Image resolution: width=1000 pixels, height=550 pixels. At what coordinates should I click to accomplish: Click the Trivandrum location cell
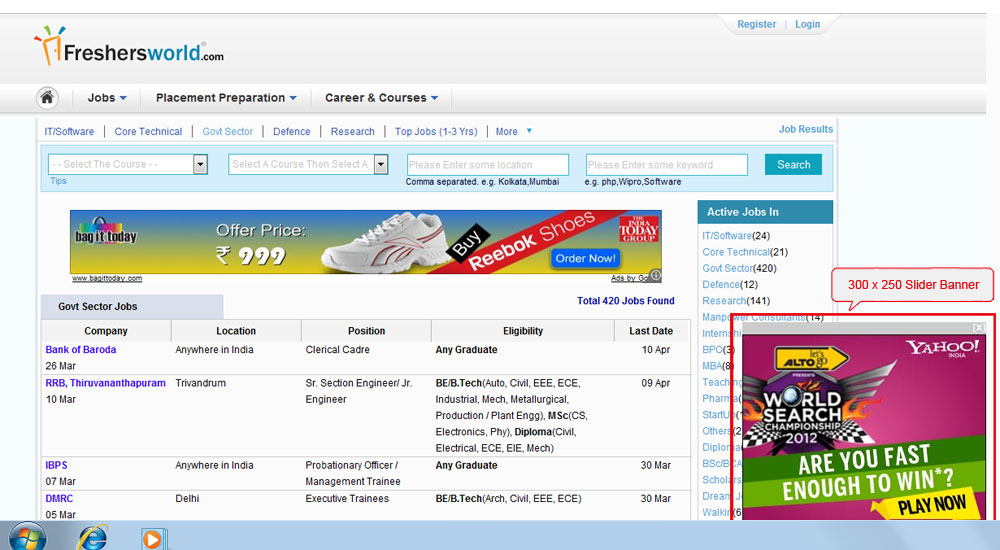[x=200, y=383]
